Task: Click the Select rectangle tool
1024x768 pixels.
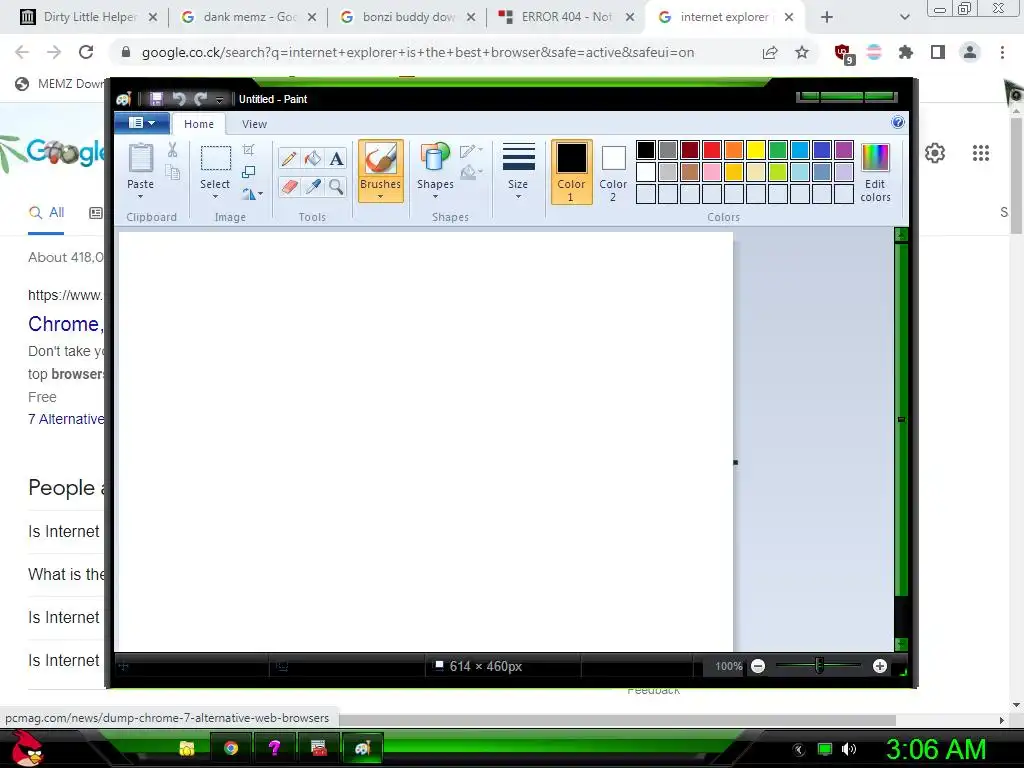Action: coord(215,159)
